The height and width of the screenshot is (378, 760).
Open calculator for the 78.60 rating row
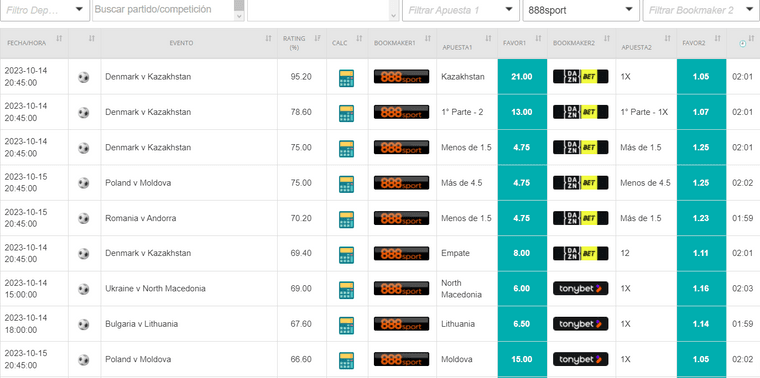point(347,112)
